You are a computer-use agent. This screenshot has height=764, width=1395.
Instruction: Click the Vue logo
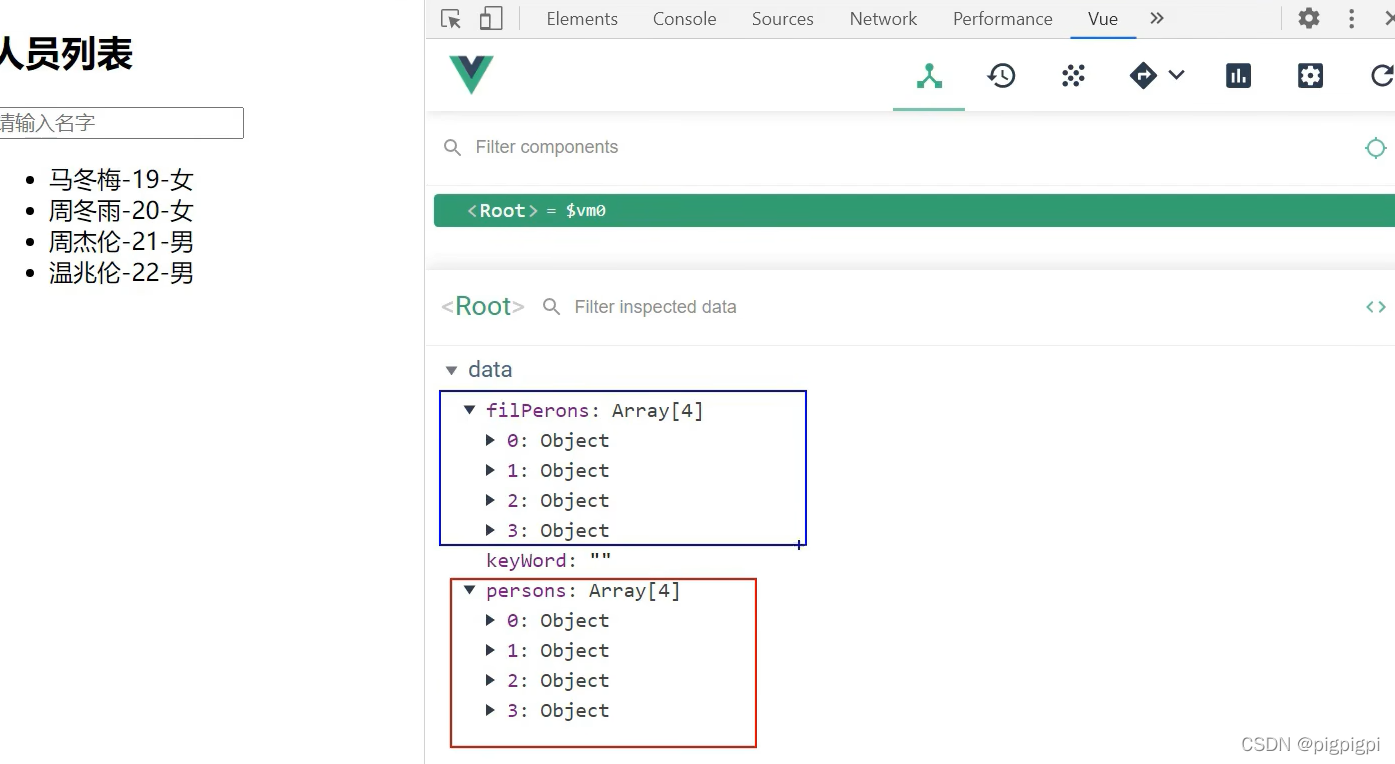471,75
